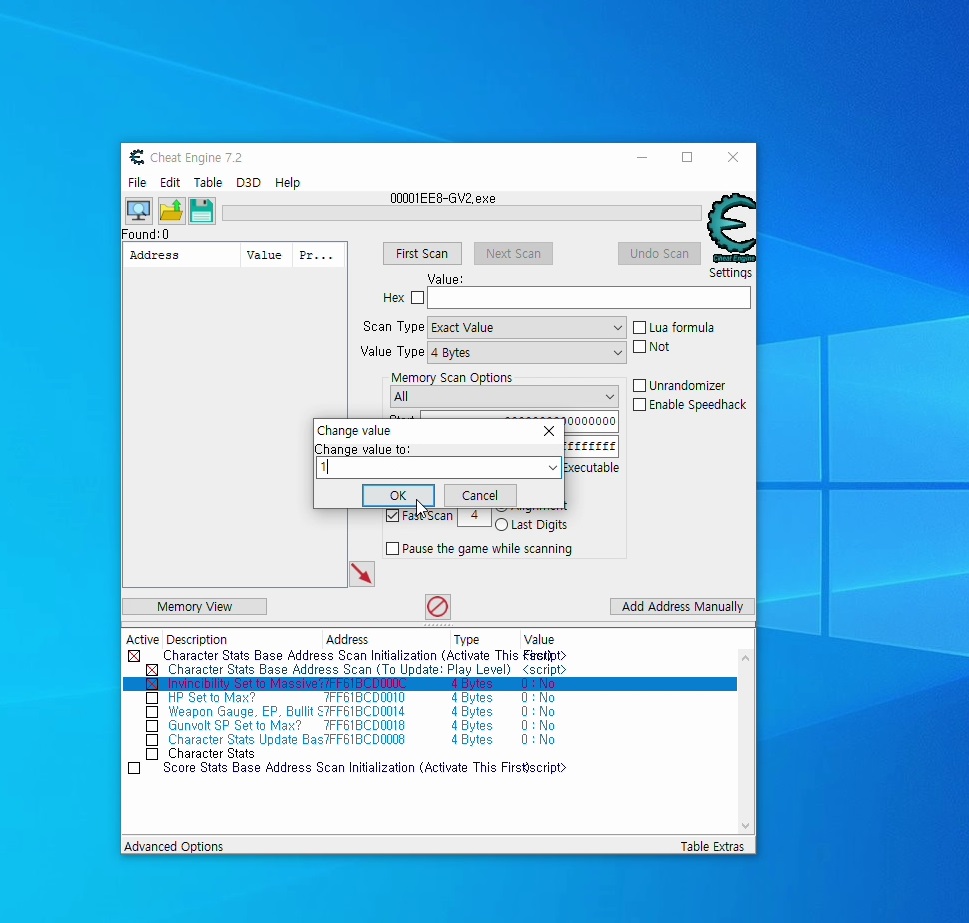The image size is (969, 923).
Task: Open the process list computer icon
Action: click(x=138, y=211)
